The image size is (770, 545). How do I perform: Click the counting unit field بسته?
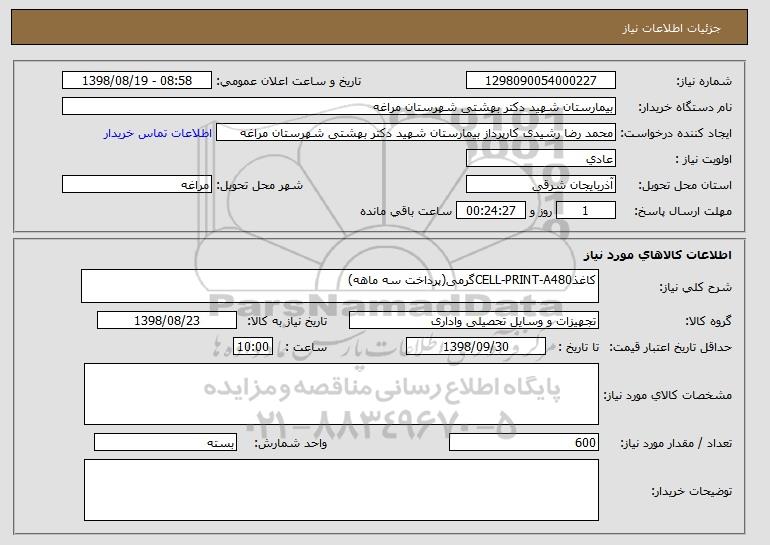tap(165, 442)
